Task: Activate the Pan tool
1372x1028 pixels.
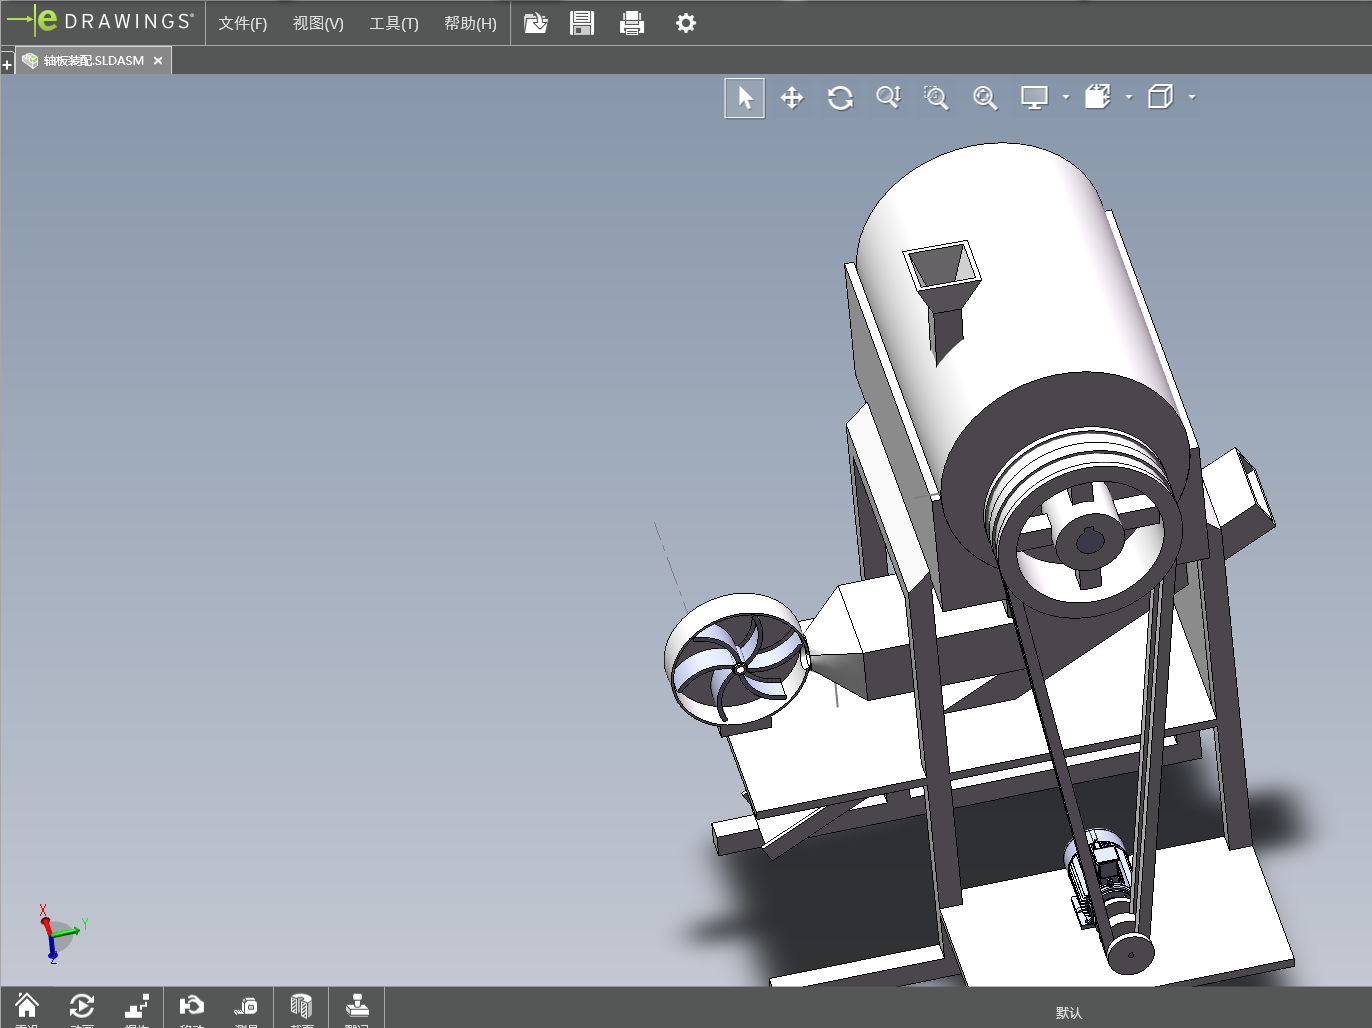Action: coord(792,98)
